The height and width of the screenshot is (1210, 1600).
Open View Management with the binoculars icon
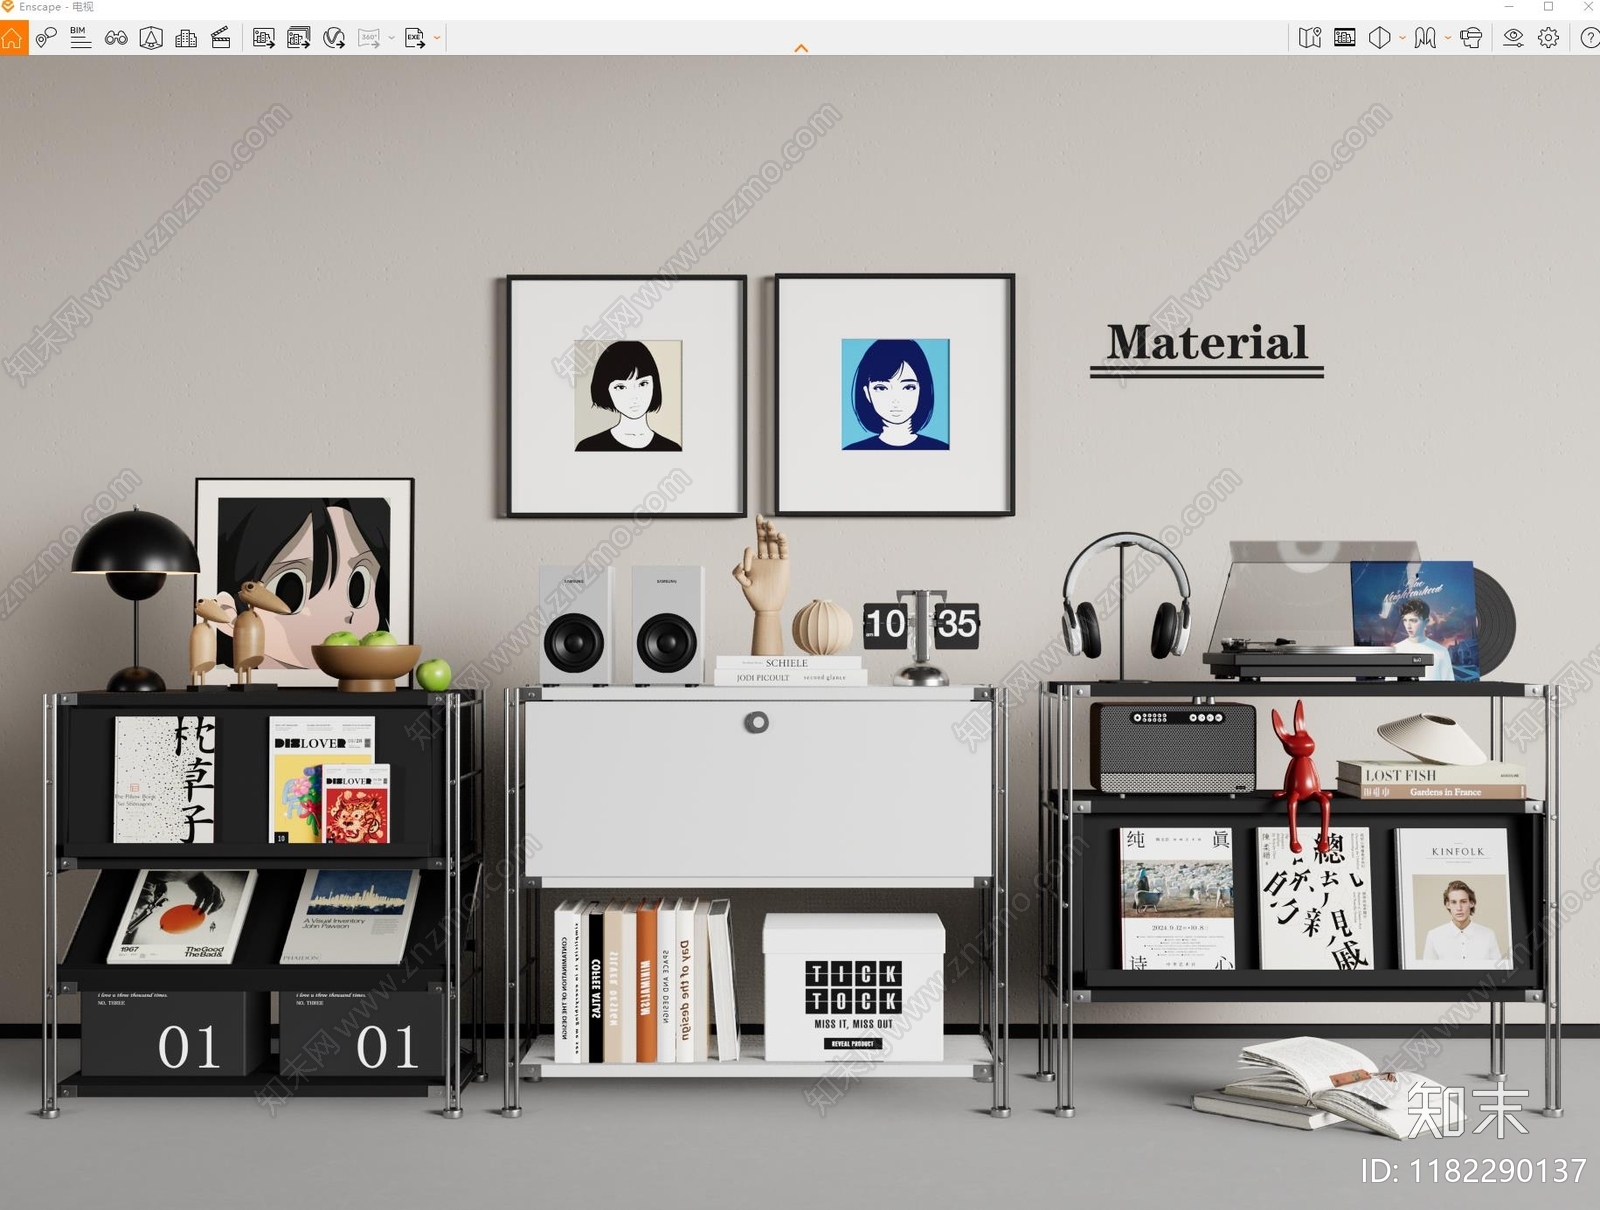[x=116, y=38]
